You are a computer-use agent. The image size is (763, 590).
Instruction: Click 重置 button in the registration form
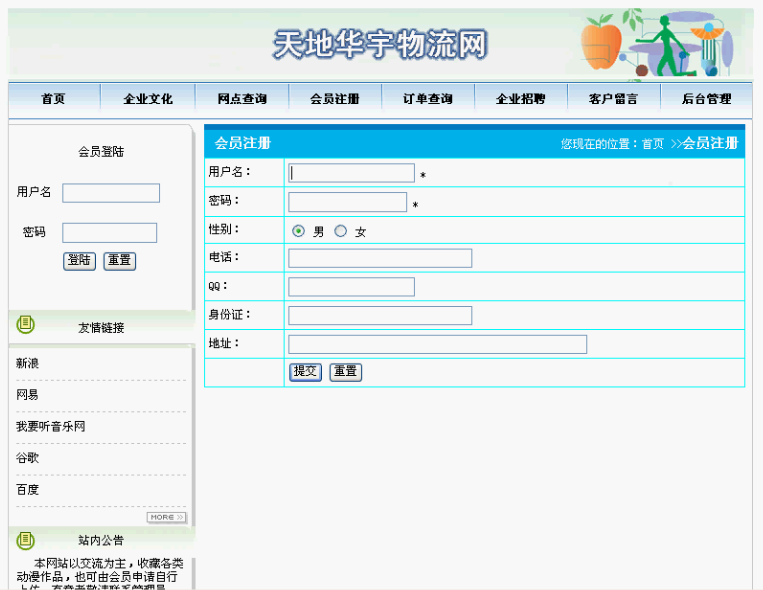pos(346,372)
